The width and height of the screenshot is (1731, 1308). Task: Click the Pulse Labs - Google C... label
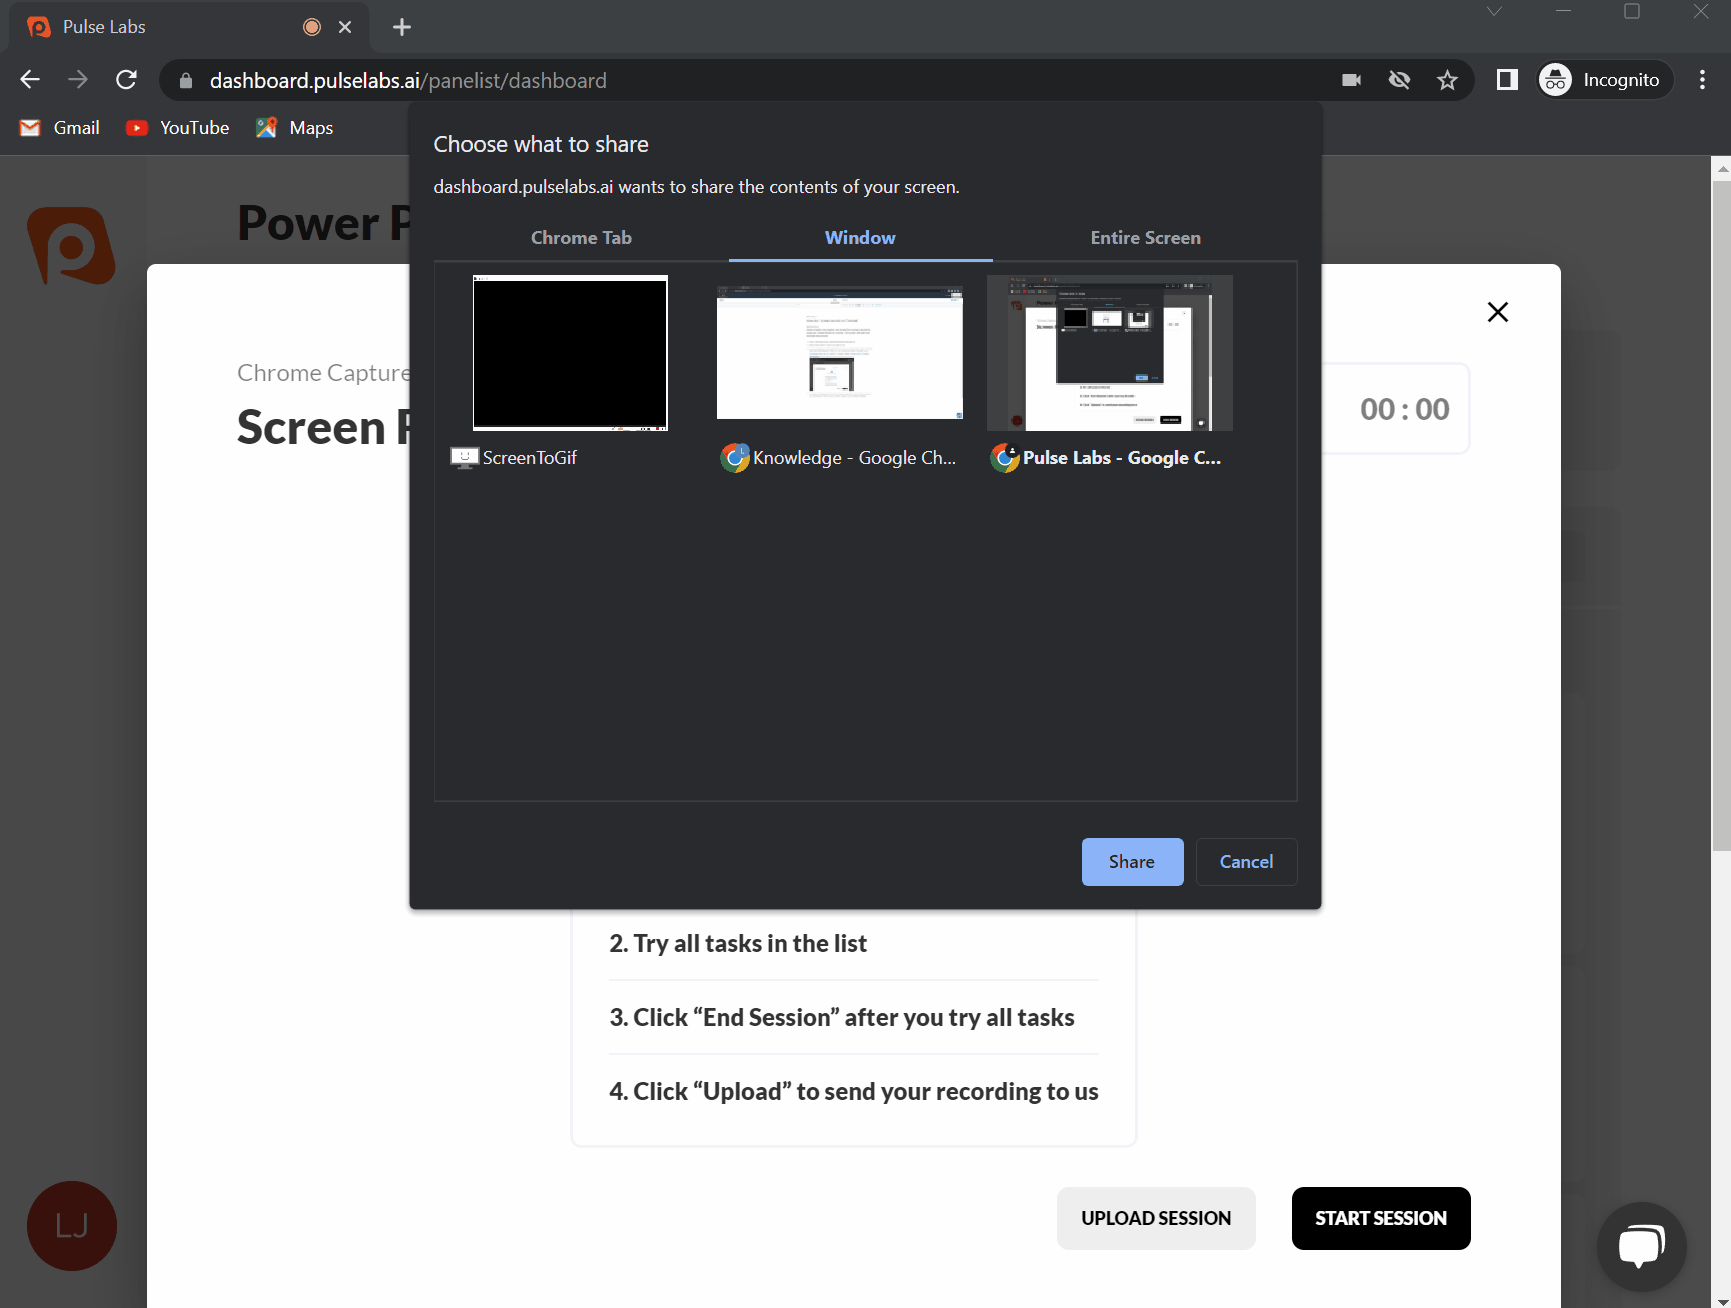[x=1122, y=458]
